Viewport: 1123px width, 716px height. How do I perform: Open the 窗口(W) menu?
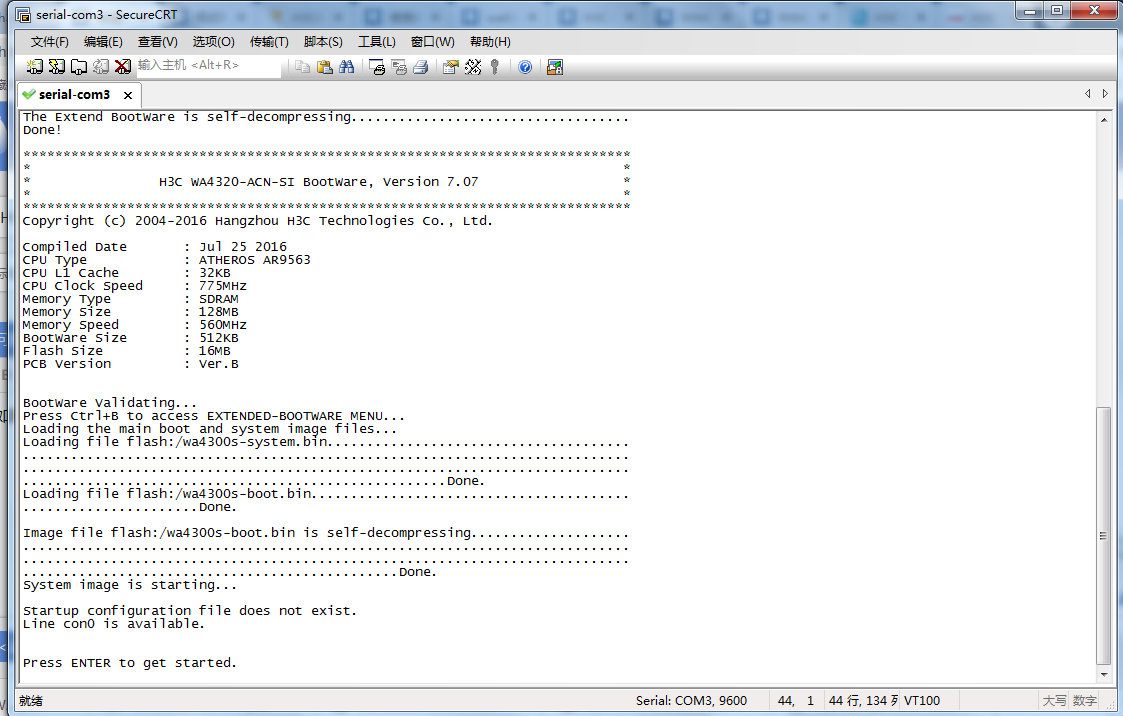(x=433, y=42)
